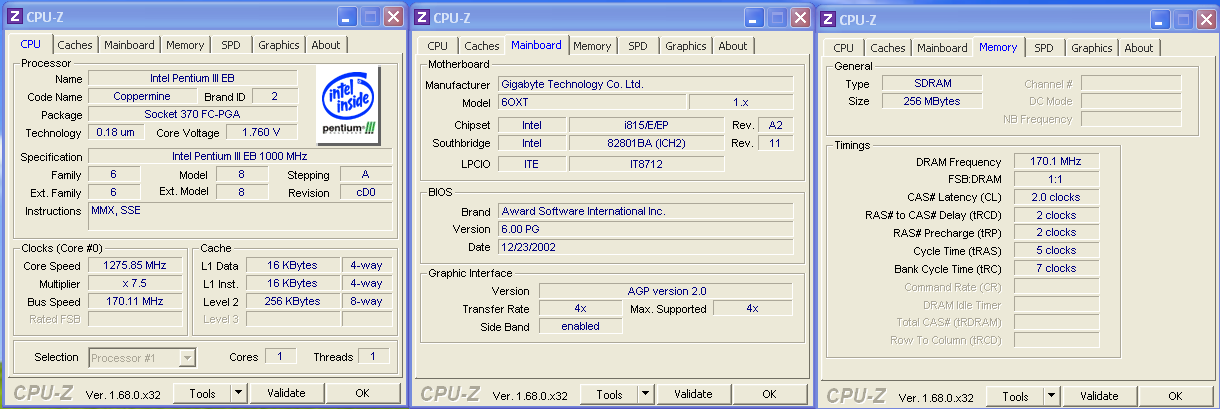The image size is (1220, 409).
Task: Expand the Tools dropdown arrow in the right window
Action: click(1052, 397)
